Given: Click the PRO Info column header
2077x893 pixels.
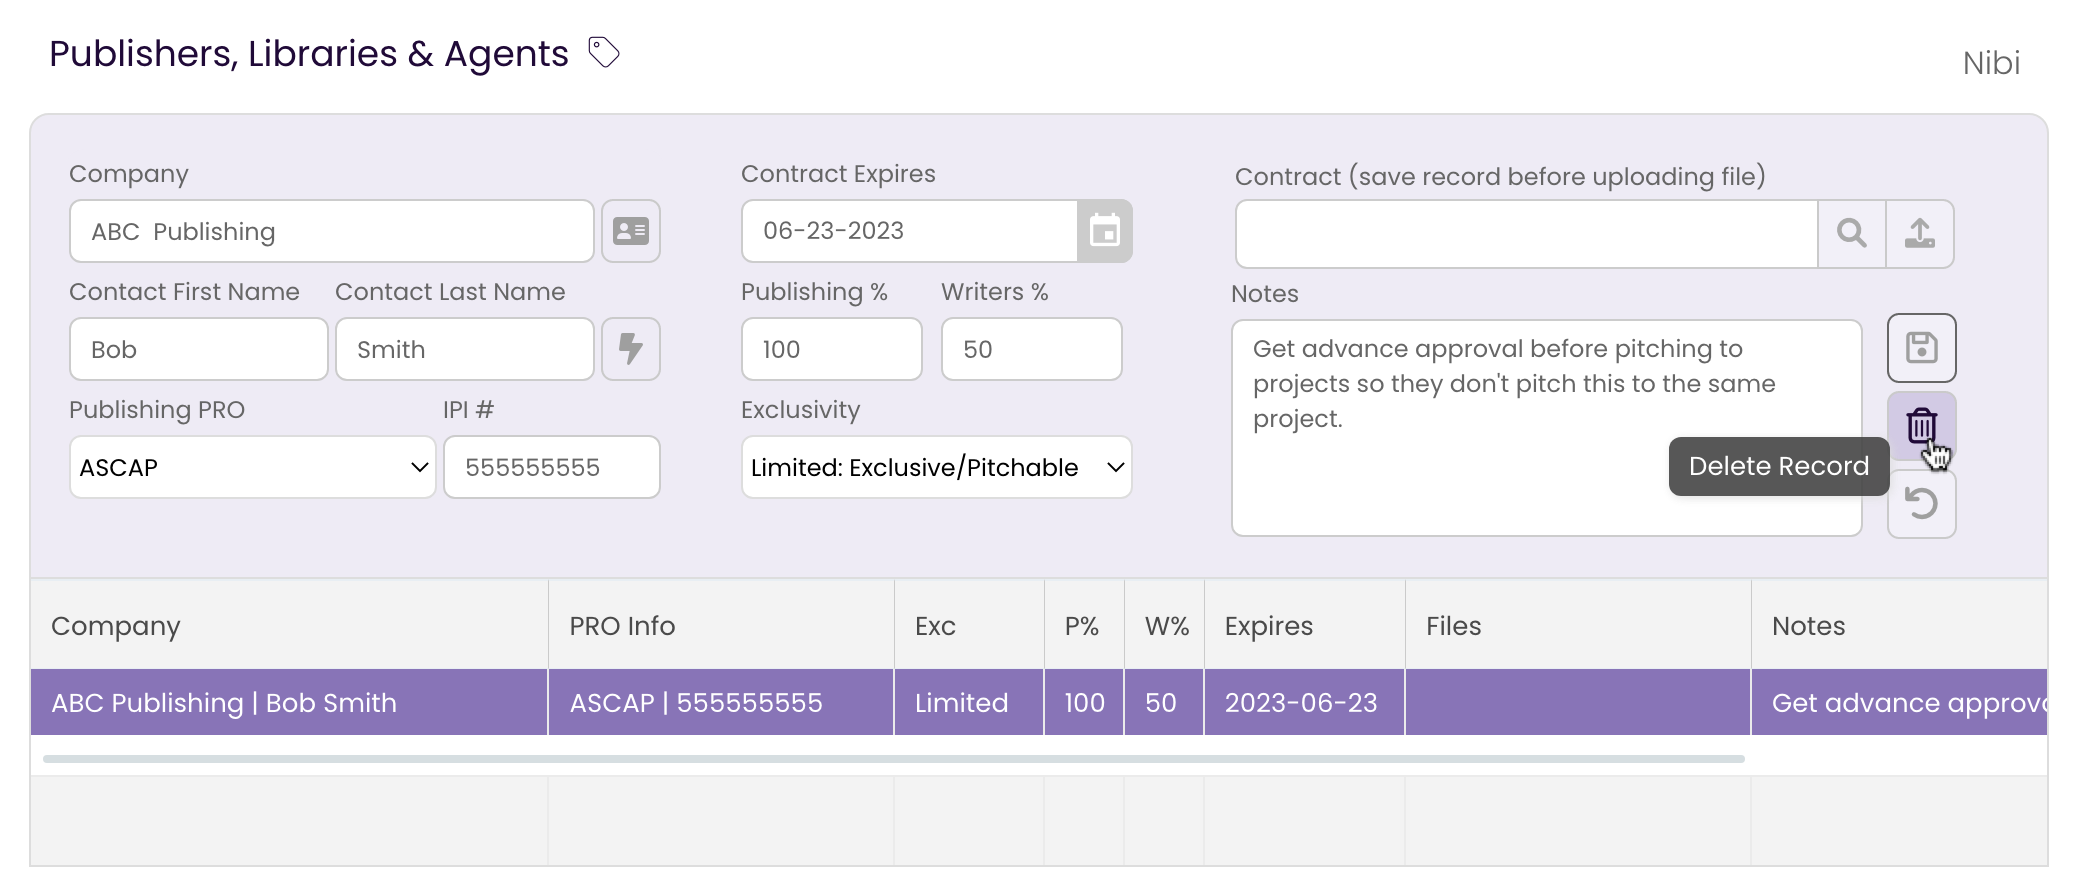Looking at the screenshot, I should click(x=721, y=625).
